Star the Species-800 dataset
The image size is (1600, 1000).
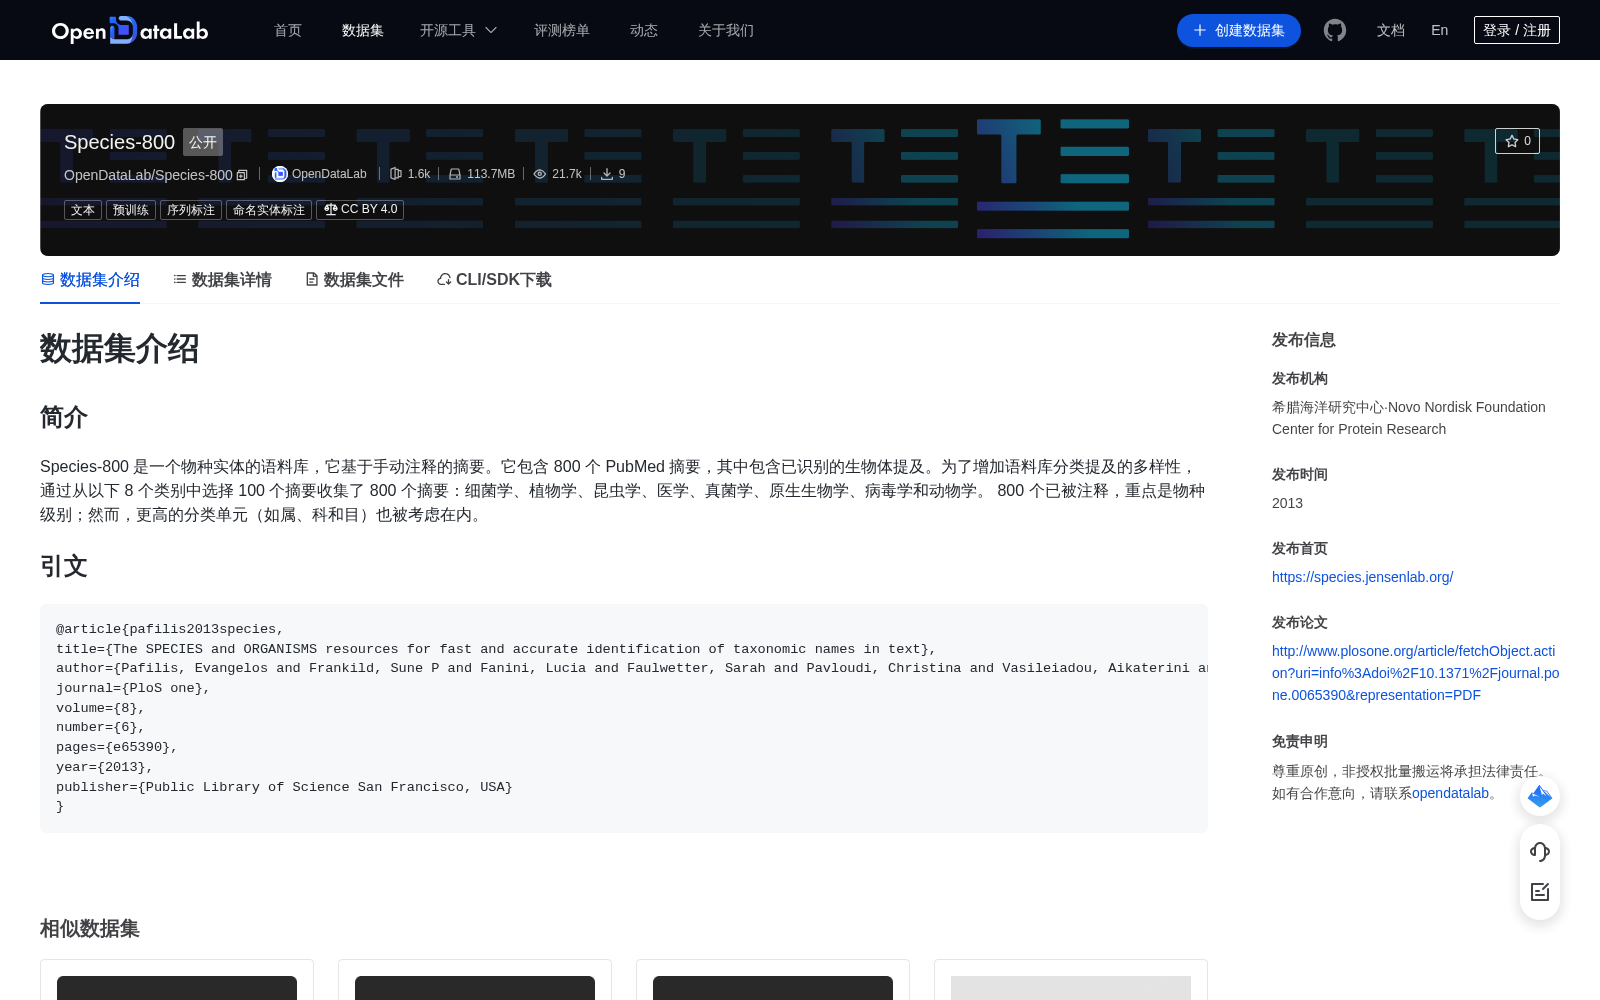click(1517, 141)
